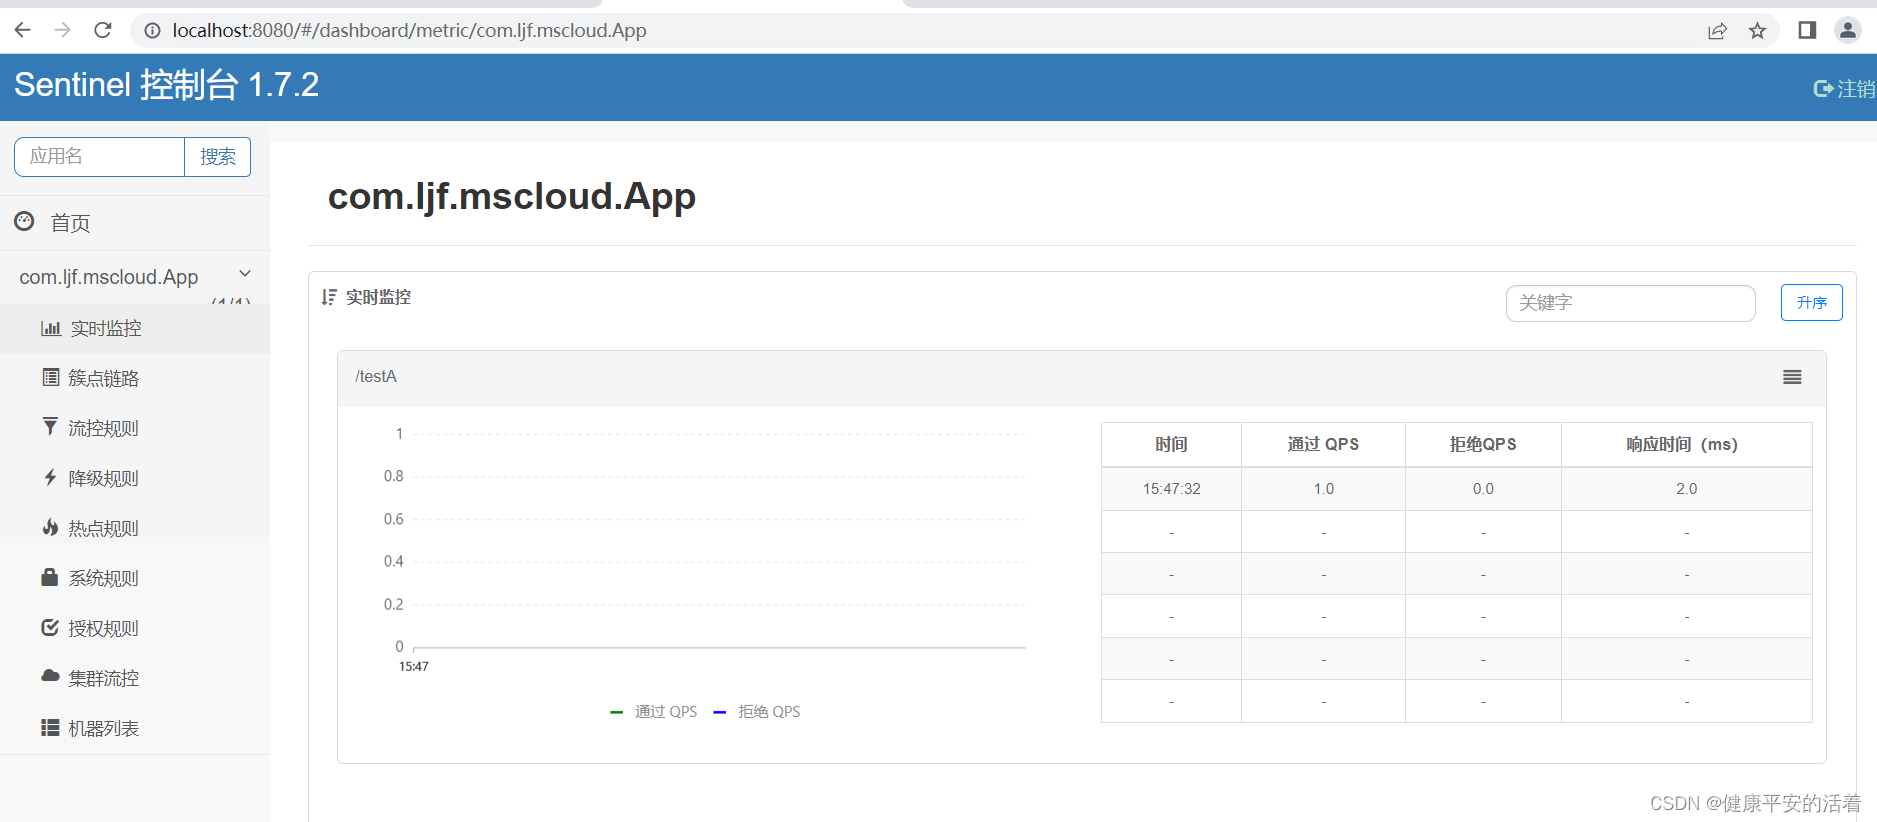
Task: Click the 15:47:32 time cell
Action: 1171,489
